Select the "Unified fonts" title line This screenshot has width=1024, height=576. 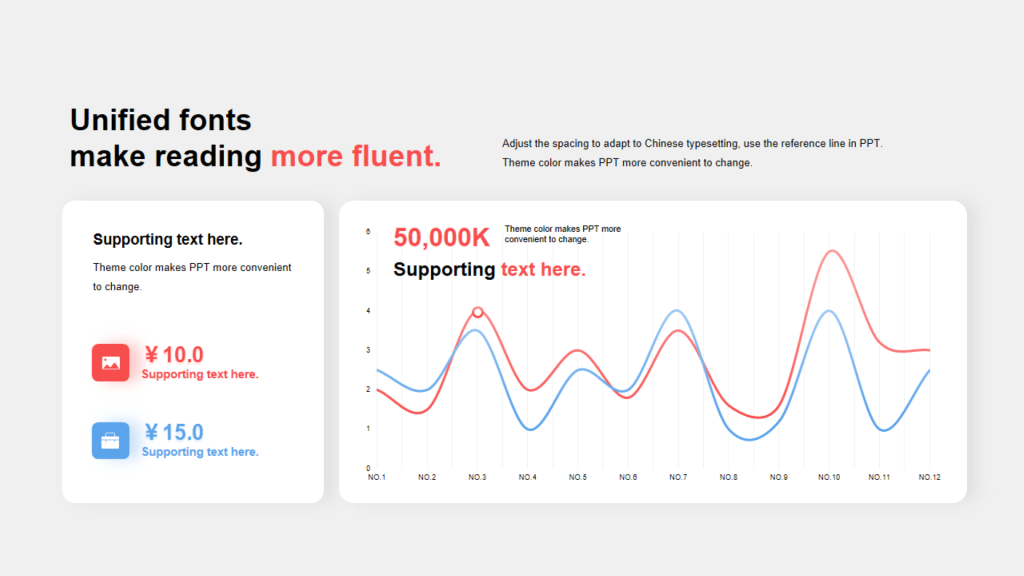[161, 120]
